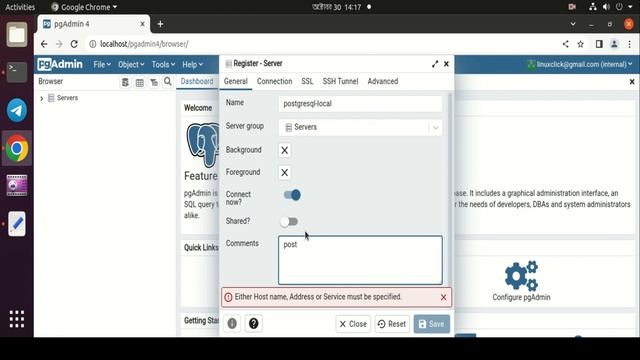Select the Dashboard tab
The height and width of the screenshot is (360, 640).
(197, 81)
